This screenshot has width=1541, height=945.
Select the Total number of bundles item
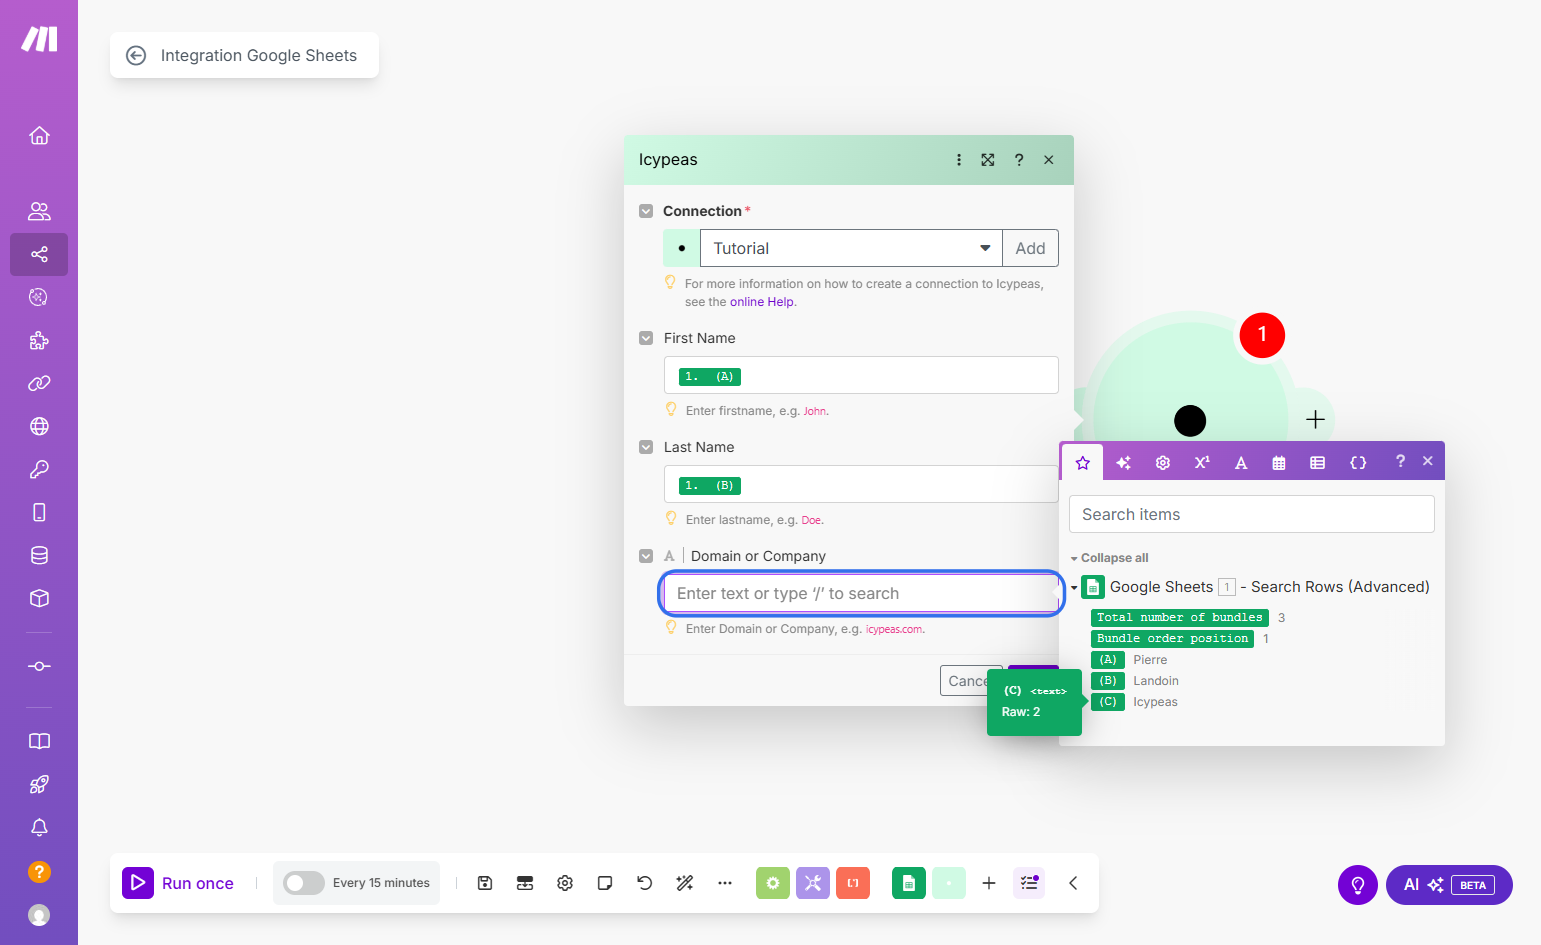[1180, 618]
